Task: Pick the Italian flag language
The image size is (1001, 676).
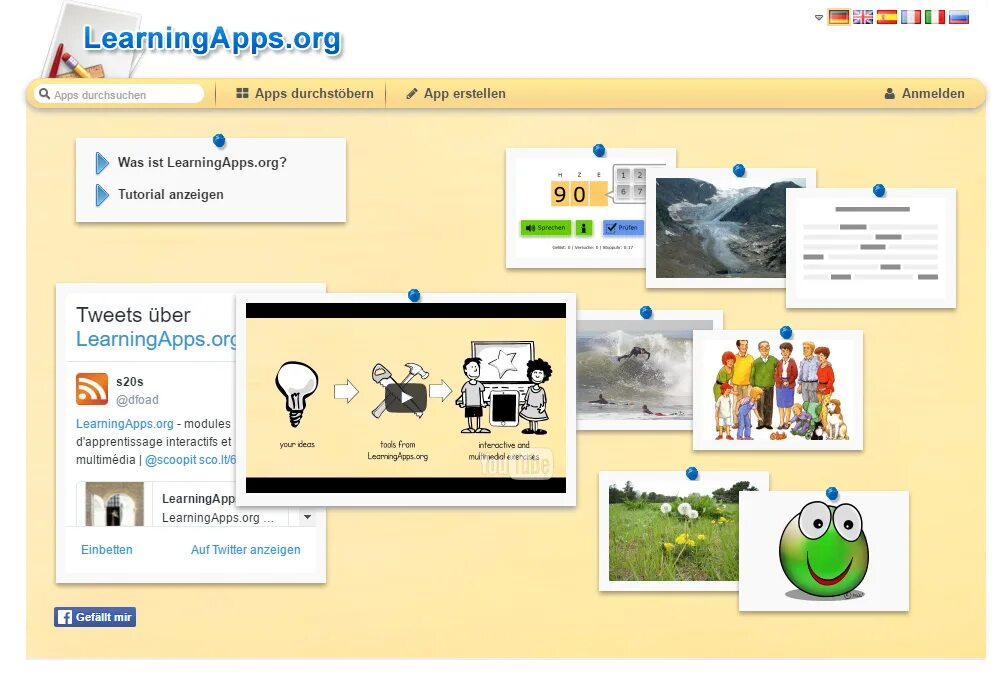Action: (x=935, y=17)
